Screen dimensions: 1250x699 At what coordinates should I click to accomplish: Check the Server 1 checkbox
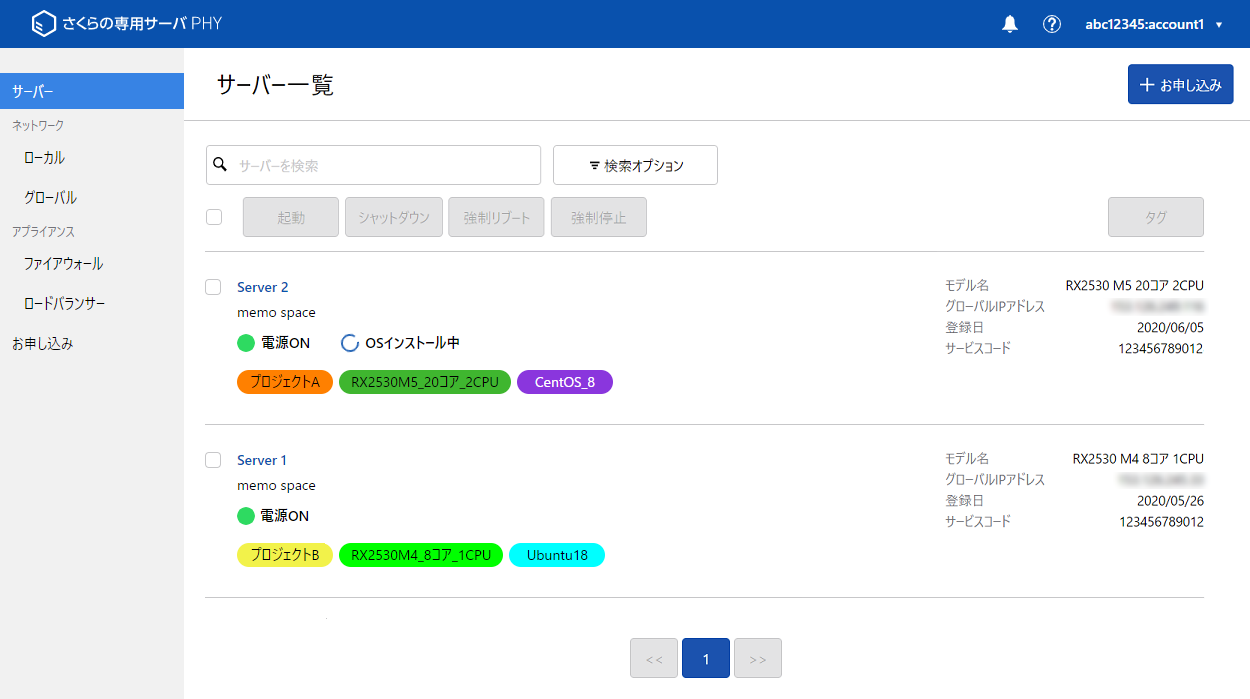(213, 460)
